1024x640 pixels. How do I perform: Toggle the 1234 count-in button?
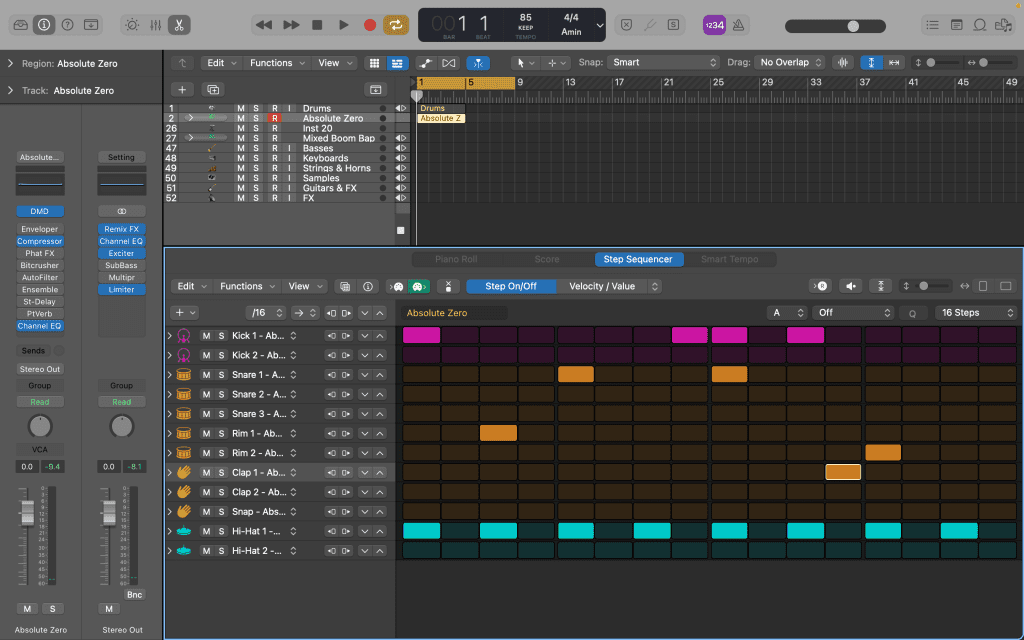(x=714, y=25)
